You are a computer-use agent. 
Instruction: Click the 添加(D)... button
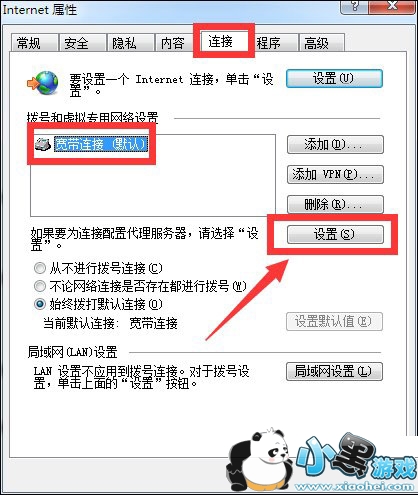tap(335, 144)
